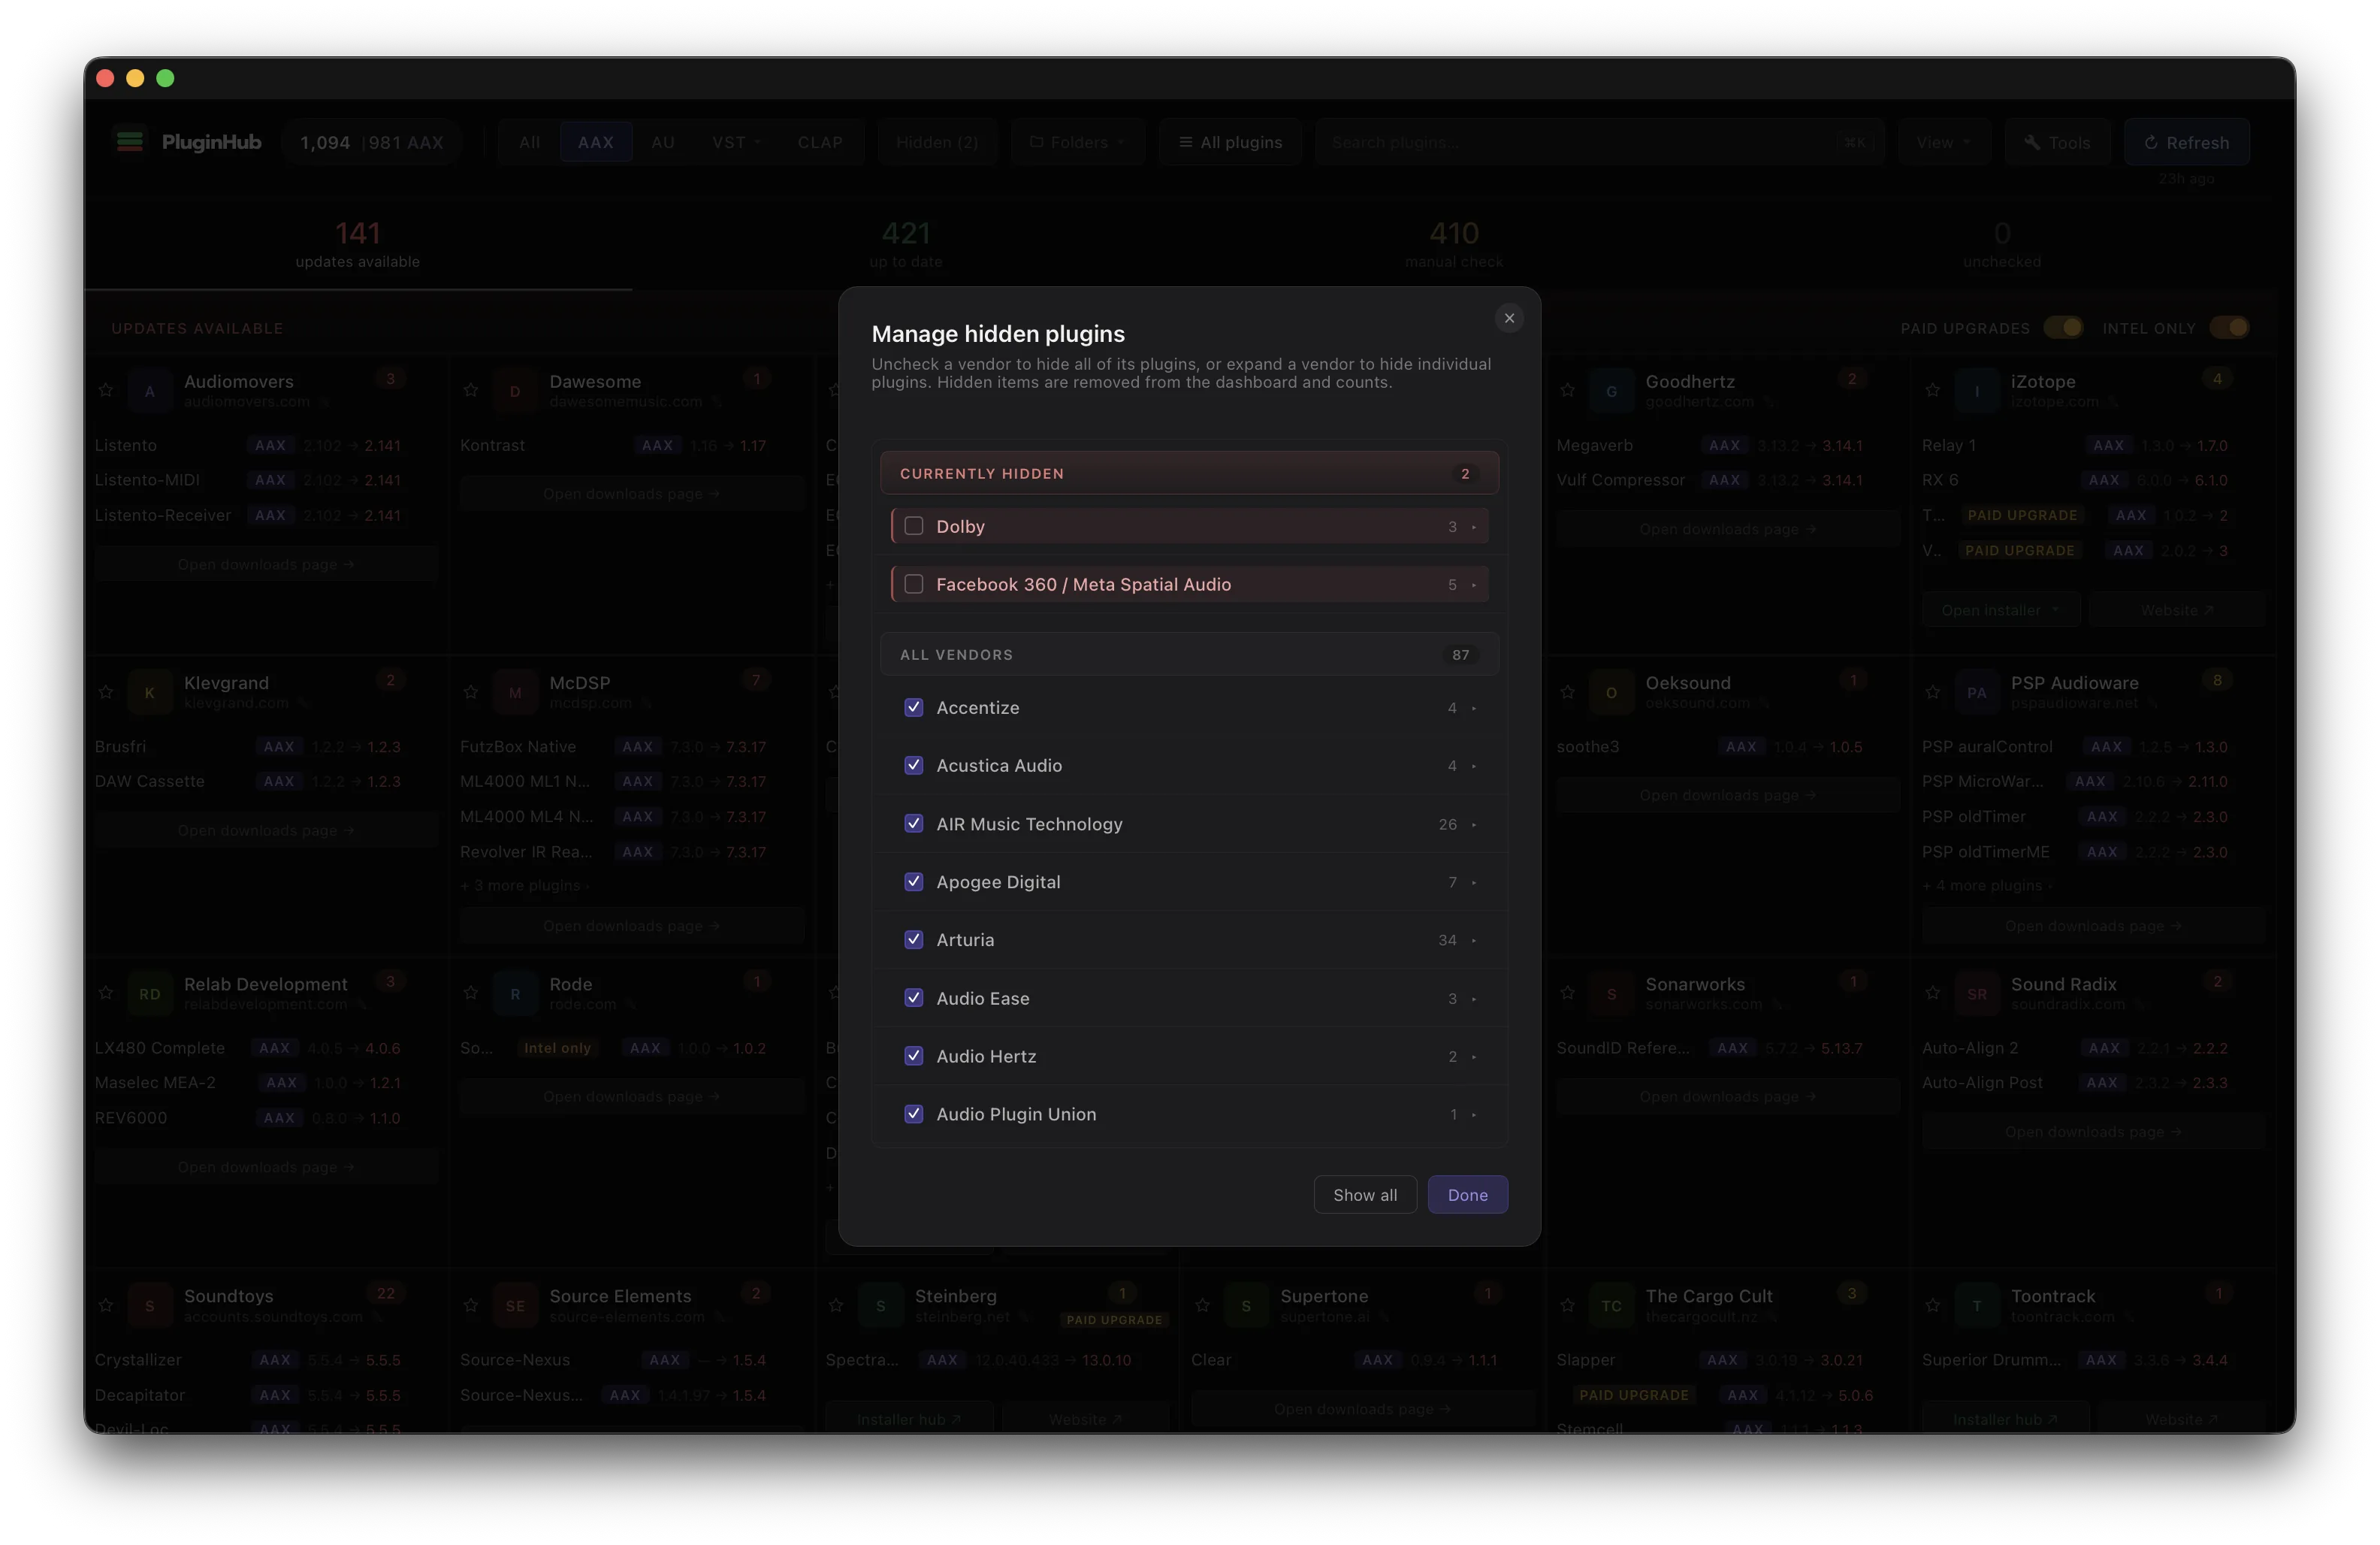2380x1545 pixels.
Task: Star the Dawesome vendor card
Action: coord(471,390)
